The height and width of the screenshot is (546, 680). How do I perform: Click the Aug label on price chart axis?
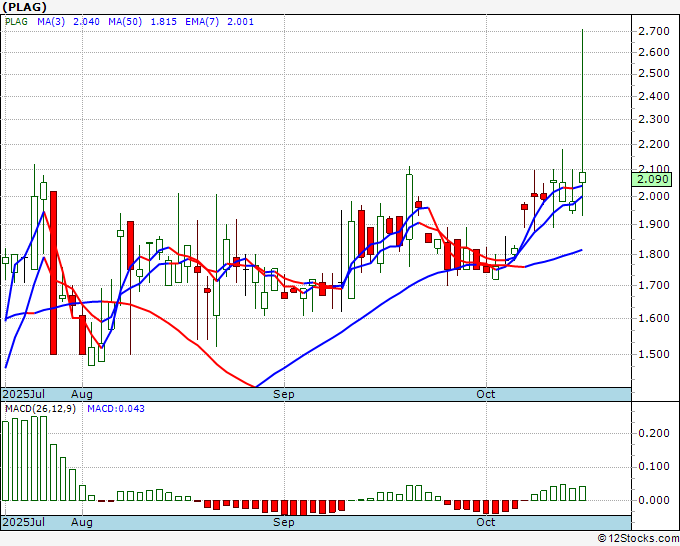pyautogui.click(x=82, y=394)
